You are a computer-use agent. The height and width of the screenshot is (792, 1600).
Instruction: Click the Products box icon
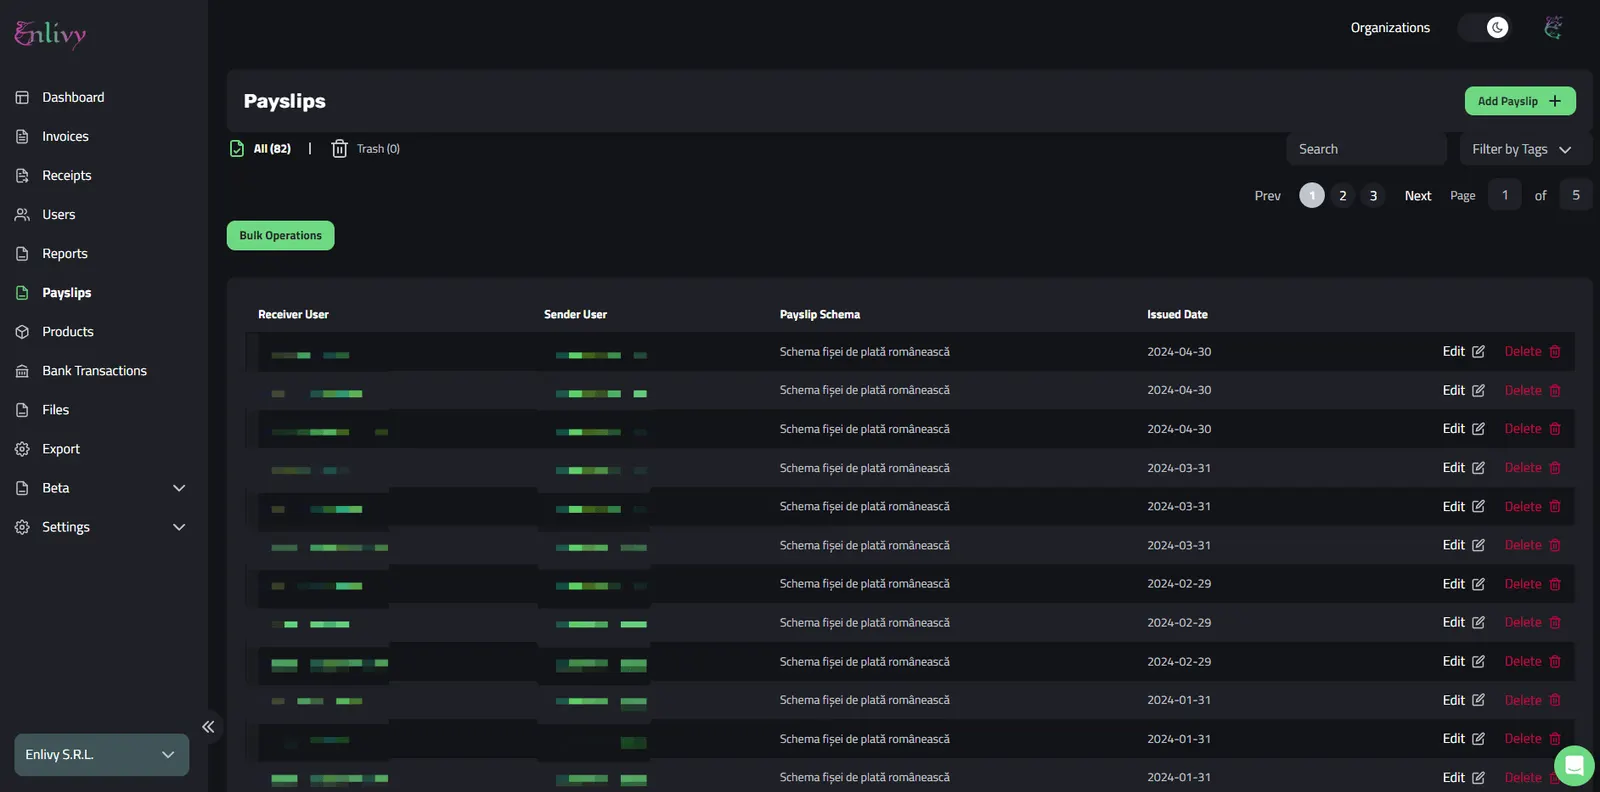(x=22, y=331)
